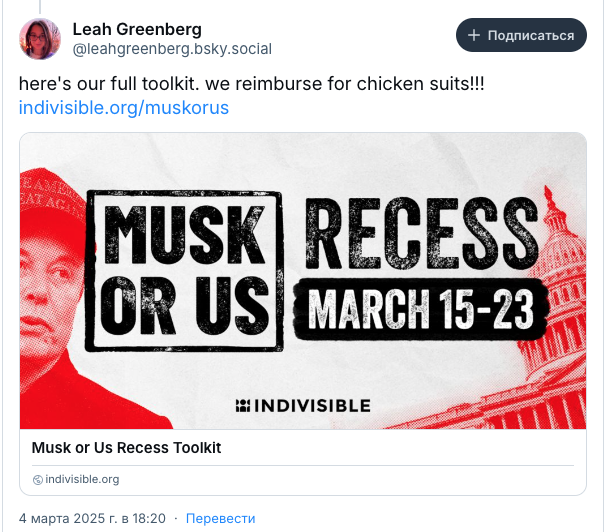Click the Подписаться follow button

pos(521,35)
